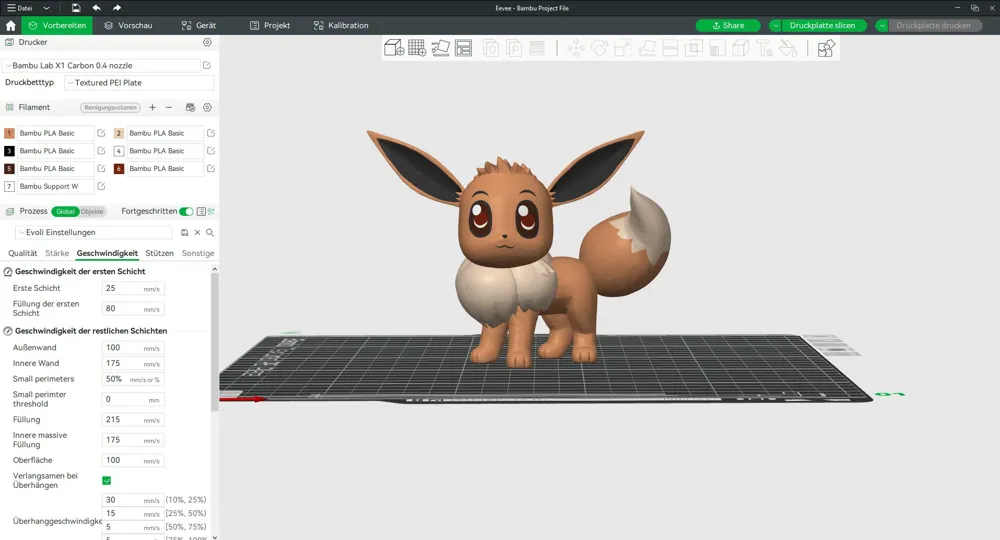Open the Gerät tab
This screenshot has width=1000, height=540.
(198, 26)
